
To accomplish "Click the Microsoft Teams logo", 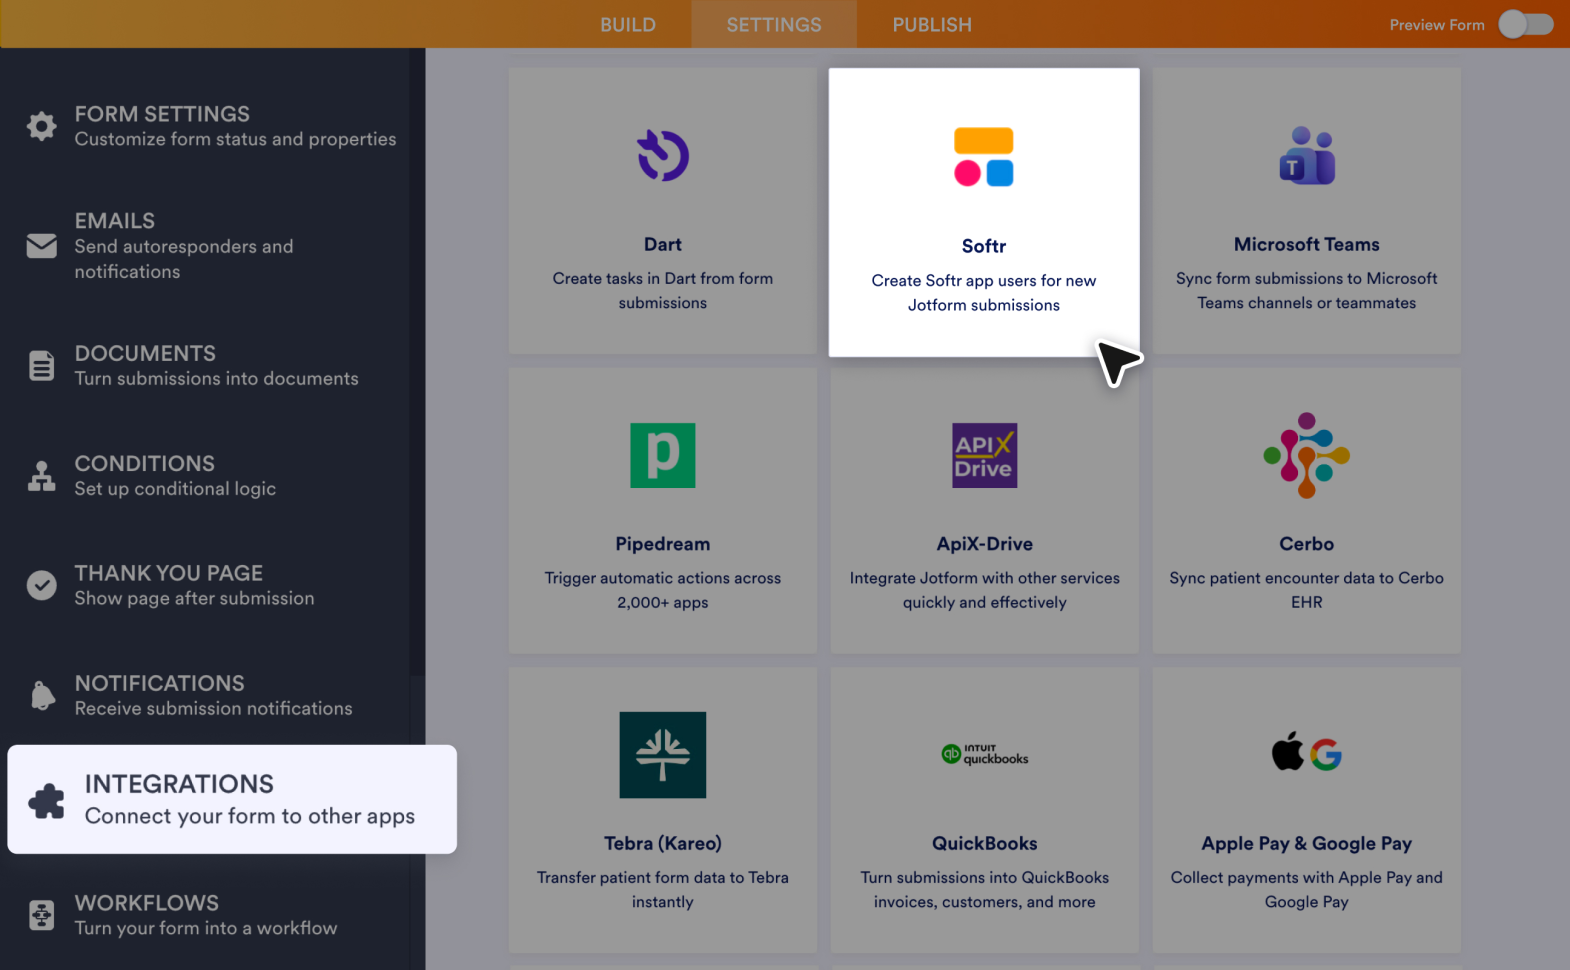I will coord(1307,155).
